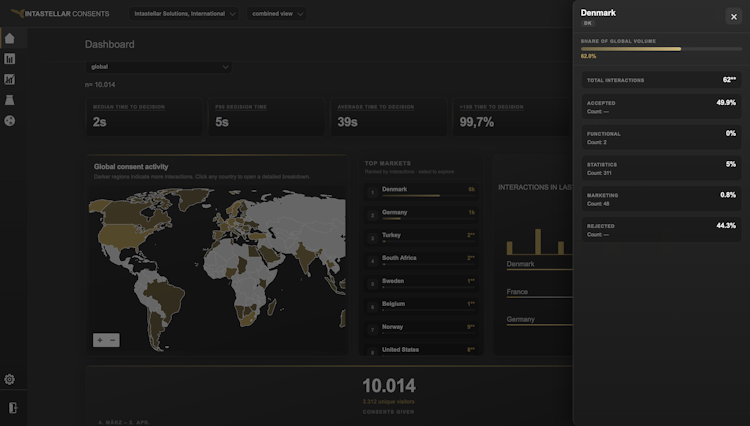Expand the Intastellar Solutions, International dropdown
This screenshot has height=426, width=750.
click(184, 14)
